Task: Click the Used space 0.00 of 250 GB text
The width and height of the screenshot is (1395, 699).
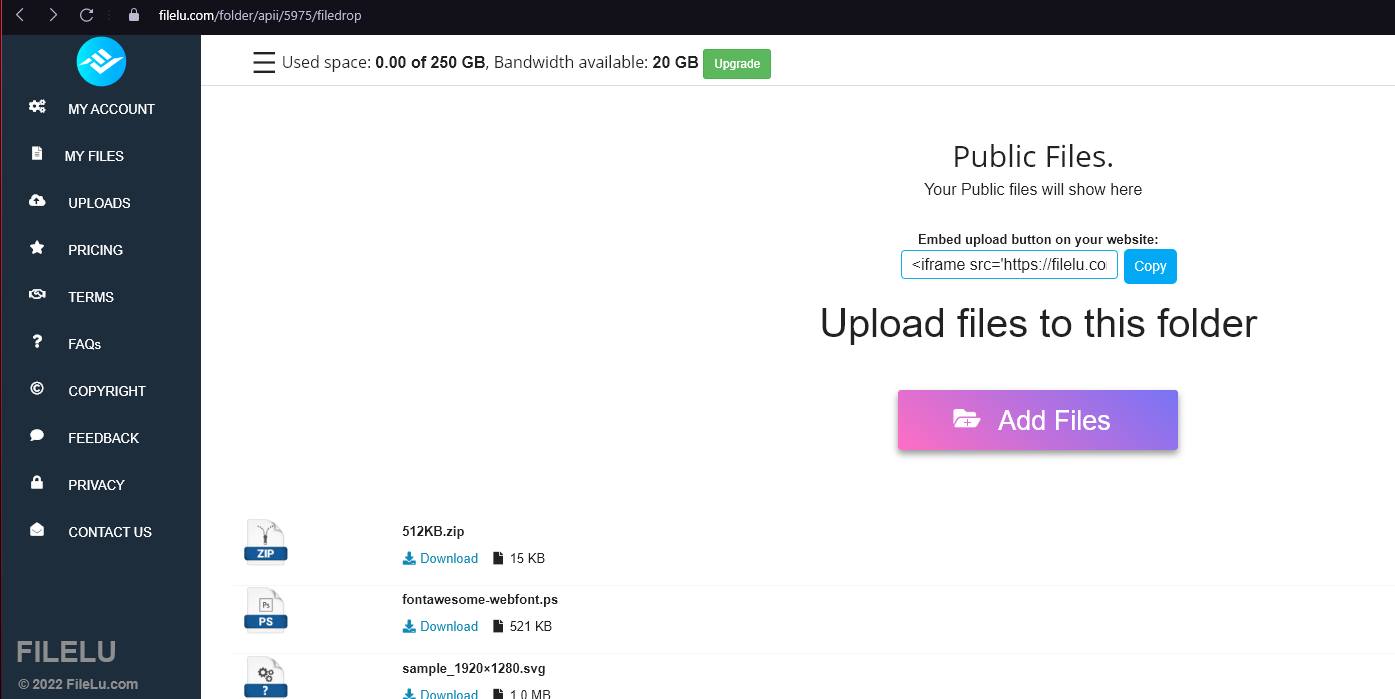Action: pyautogui.click(x=383, y=63)
